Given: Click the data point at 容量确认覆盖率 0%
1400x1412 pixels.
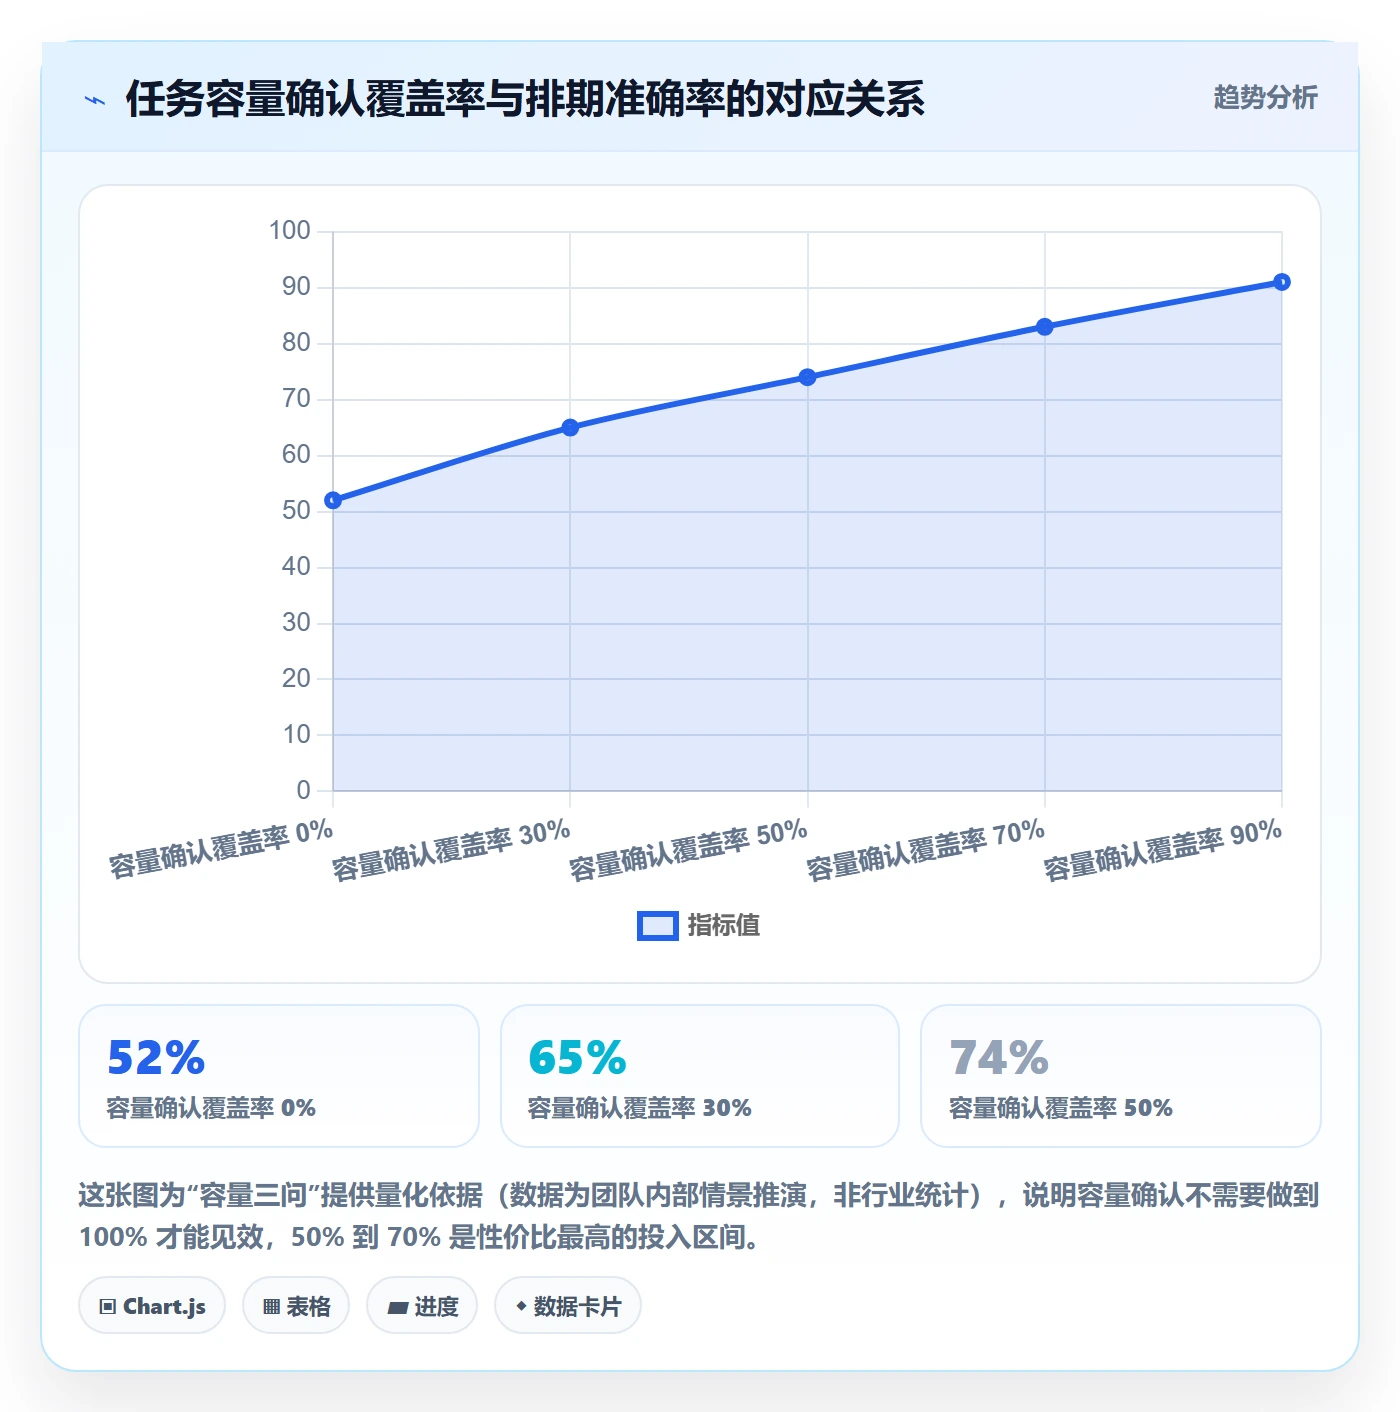Looking at the screenshot, I should tap(333, 500).
